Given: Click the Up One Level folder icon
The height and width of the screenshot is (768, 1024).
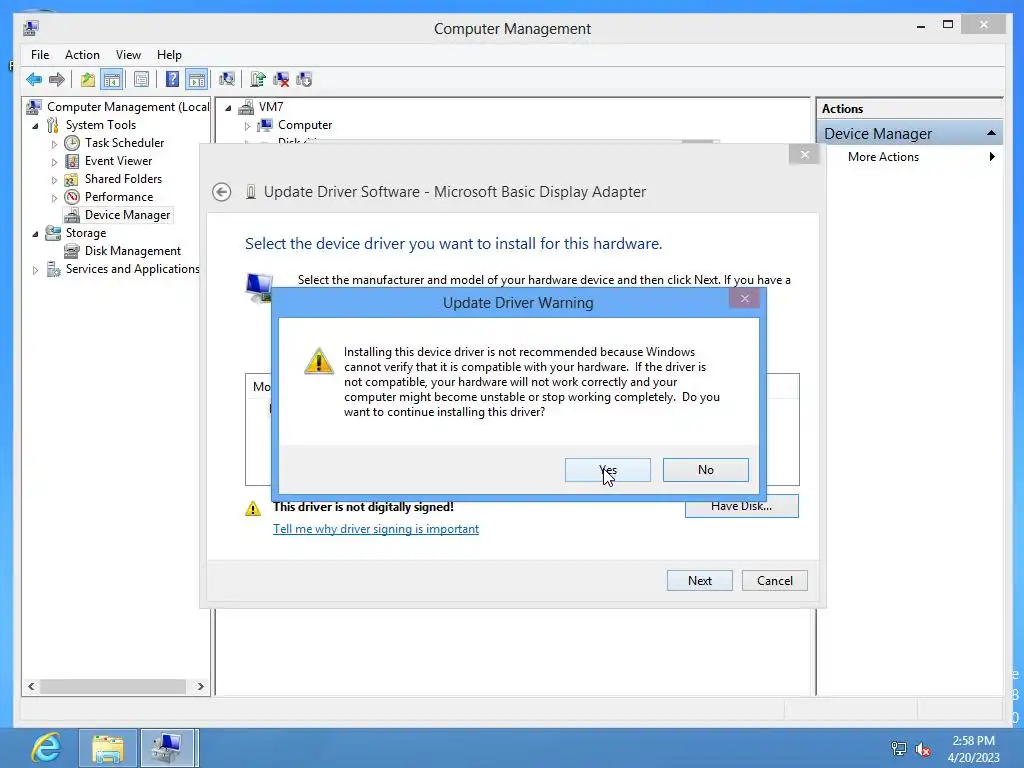Looking at the screenshot, I should click(x=88, y=80).
